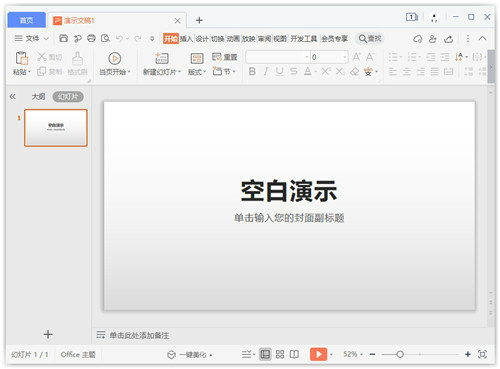Switch to the 设计 ribbon tab
The width and height of the screenshot is (500, 369).
pyautogui.click(x=202, y=39)
